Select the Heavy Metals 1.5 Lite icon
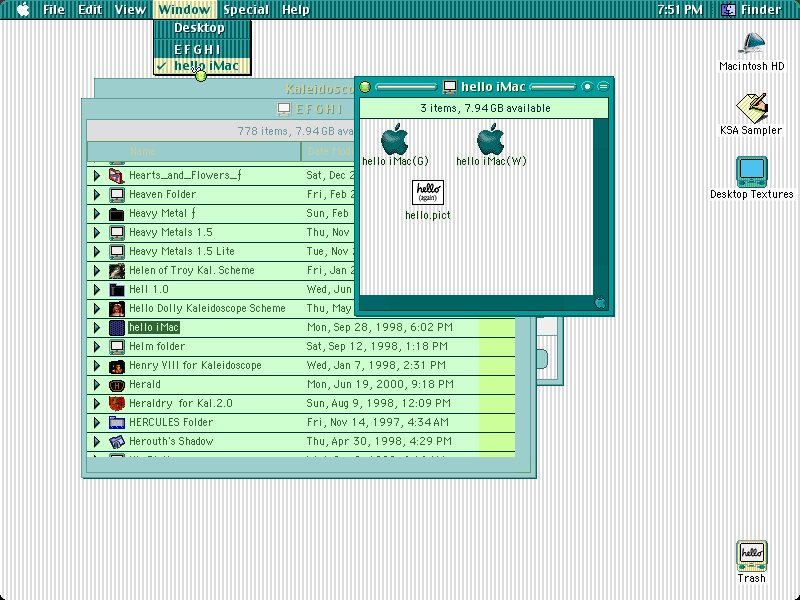 coord(117,252)
